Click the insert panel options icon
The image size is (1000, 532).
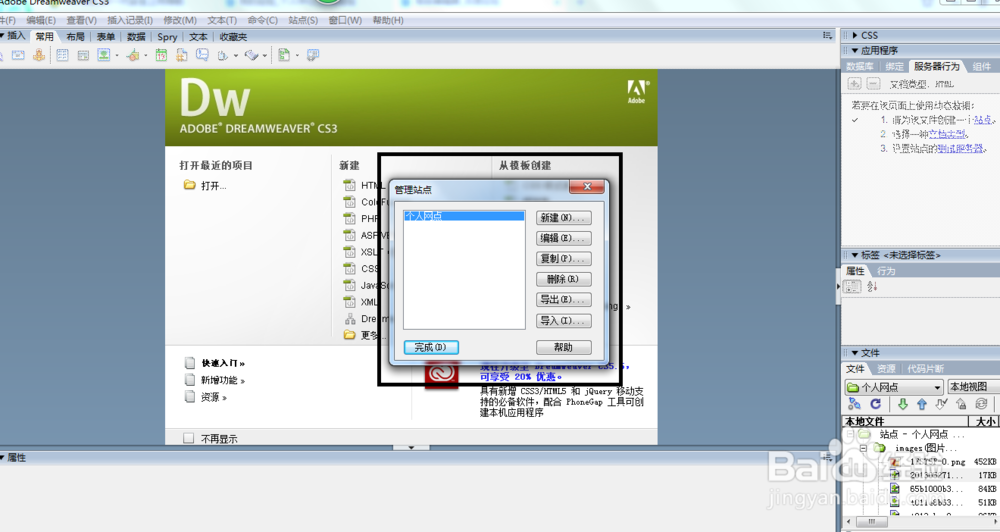pyautogui.click(x=827, y=36)
